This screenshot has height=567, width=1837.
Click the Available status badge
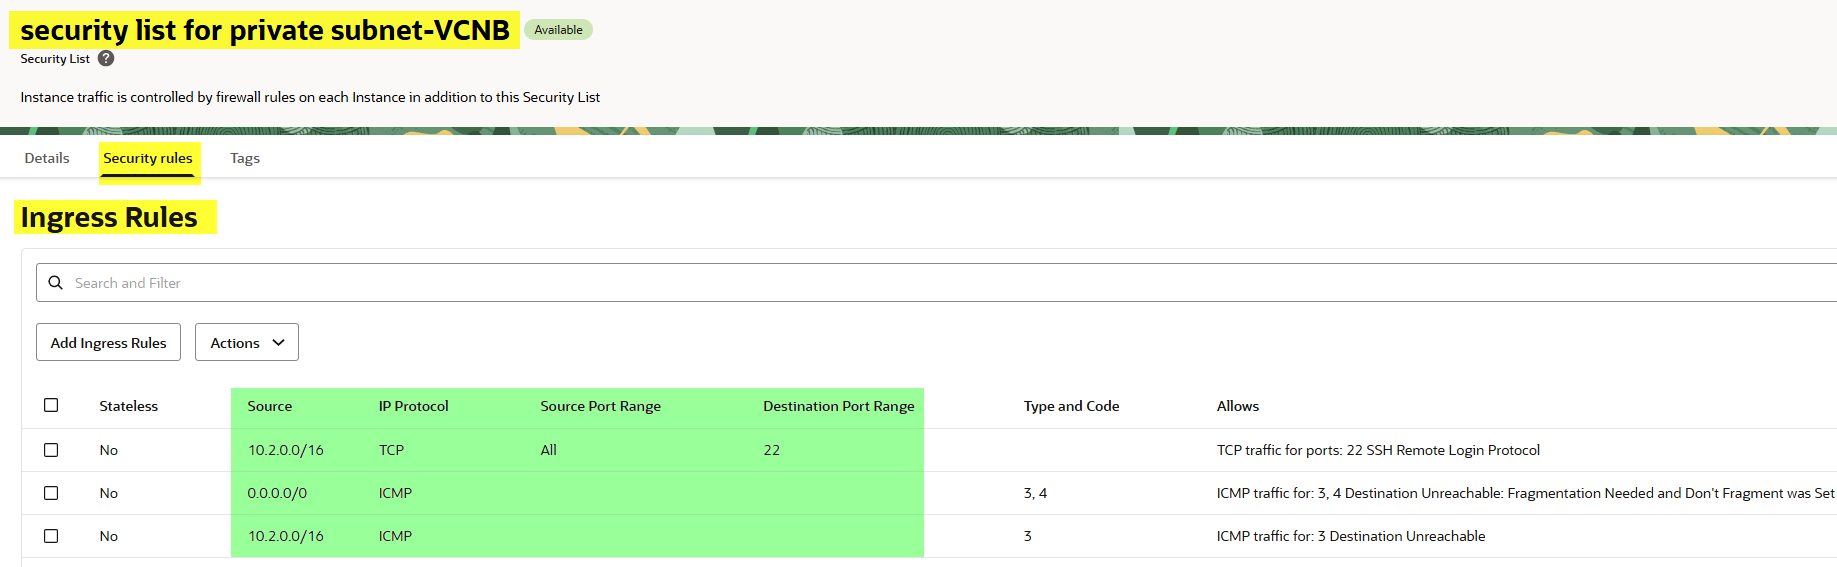[558, 30]
